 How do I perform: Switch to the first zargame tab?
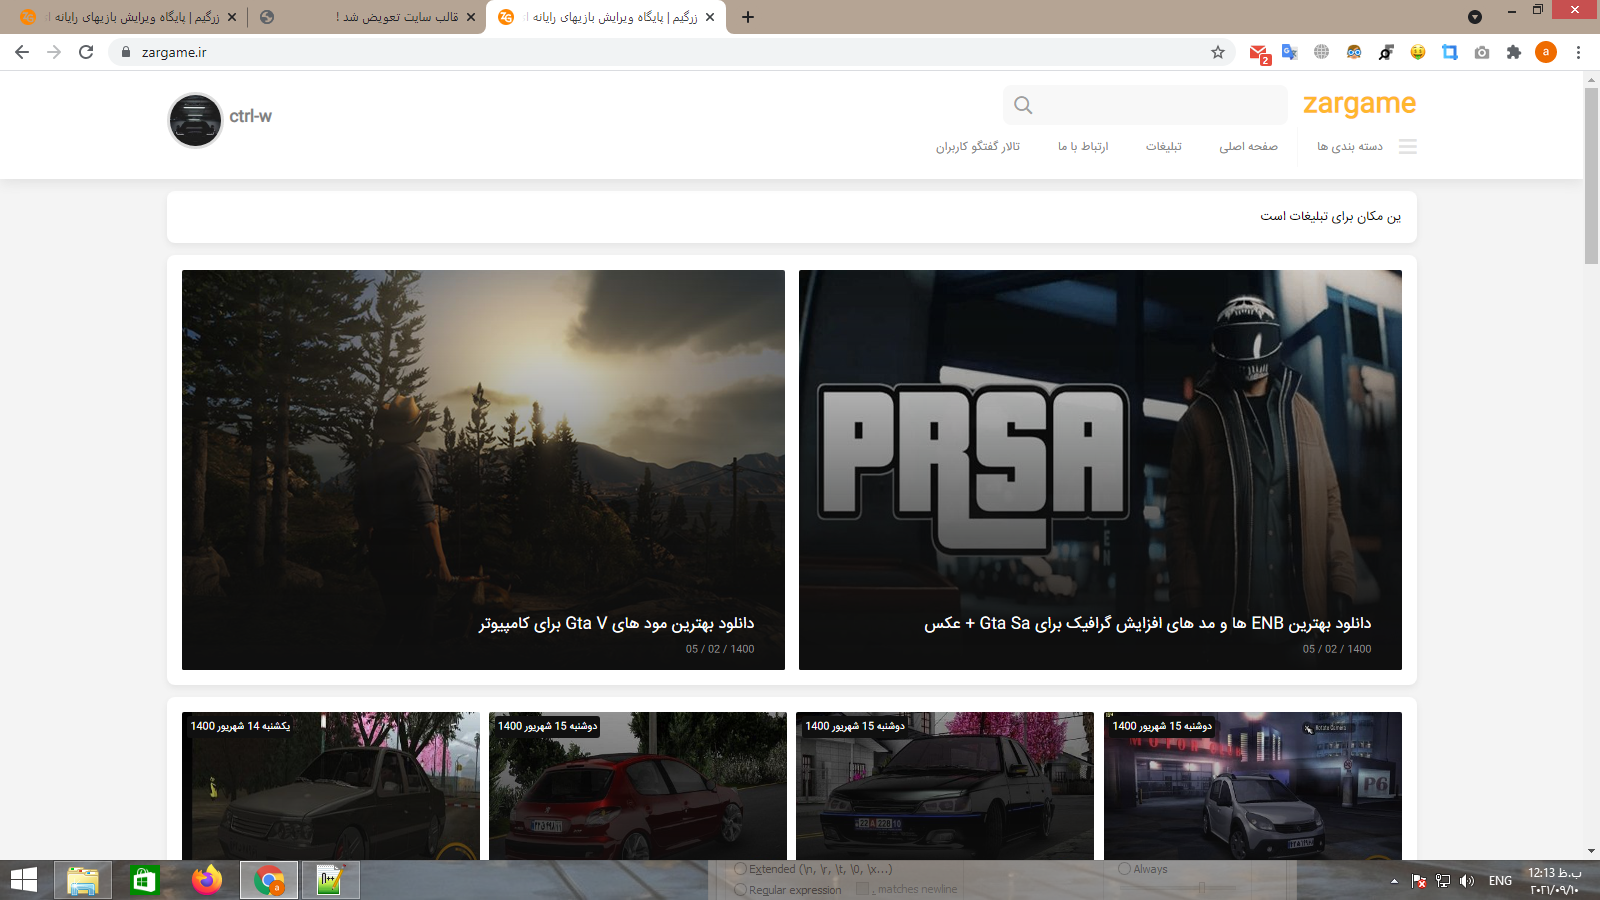[x=130, y=17]
